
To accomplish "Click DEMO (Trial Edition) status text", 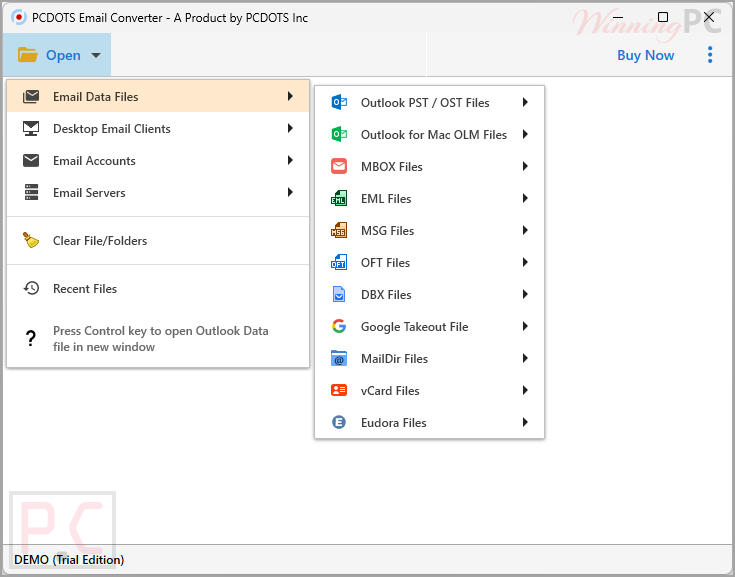I will (69, 560).
